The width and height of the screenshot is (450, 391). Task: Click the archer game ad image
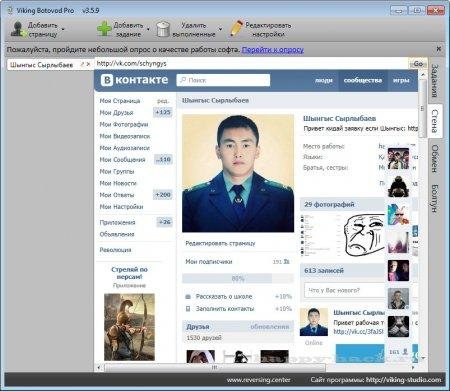pos(129,327)
